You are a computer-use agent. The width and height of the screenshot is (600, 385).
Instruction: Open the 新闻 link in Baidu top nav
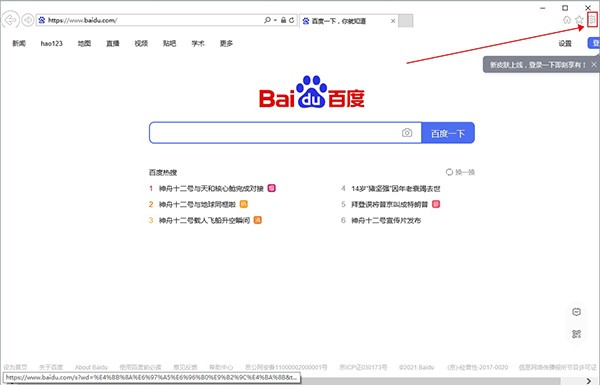coord(19,43)
